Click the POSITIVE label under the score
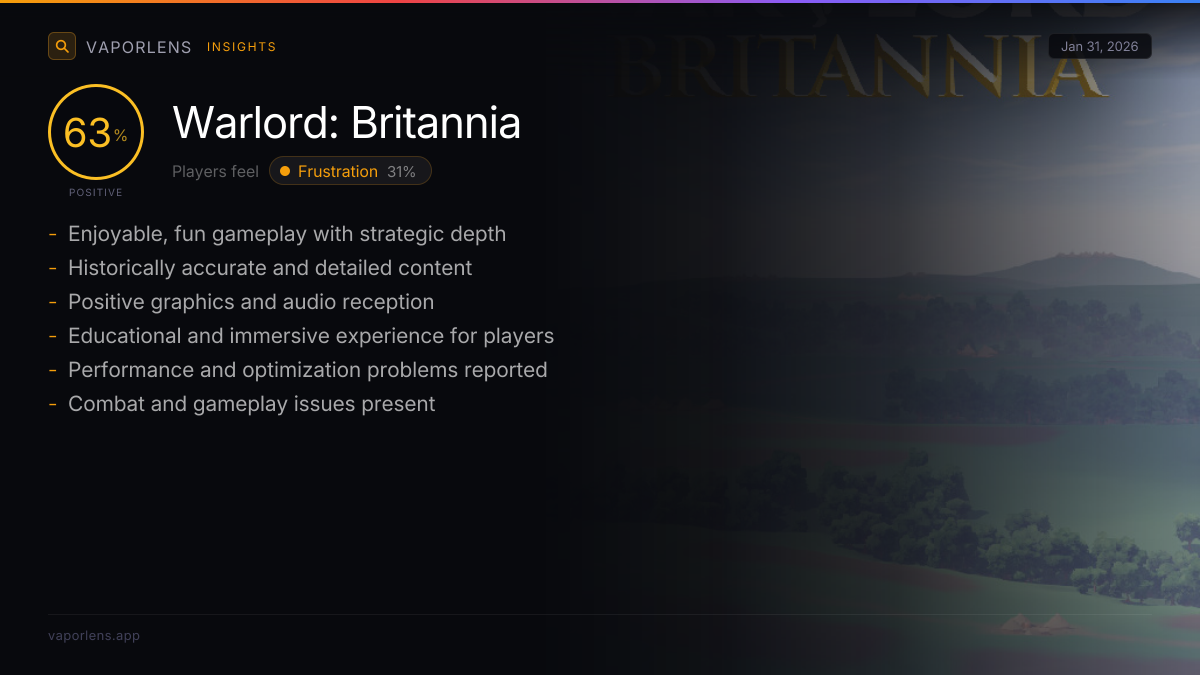1200x675 pixels. click(x=96, y=192)
